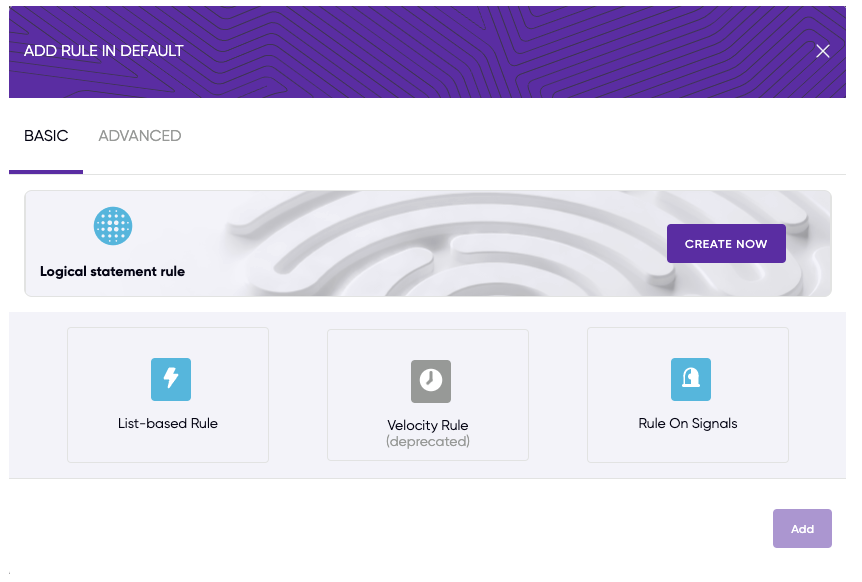Choose the Rule On Signals label
The height and width of the screenshot is (582, 862).
click(x=688, y=423)
